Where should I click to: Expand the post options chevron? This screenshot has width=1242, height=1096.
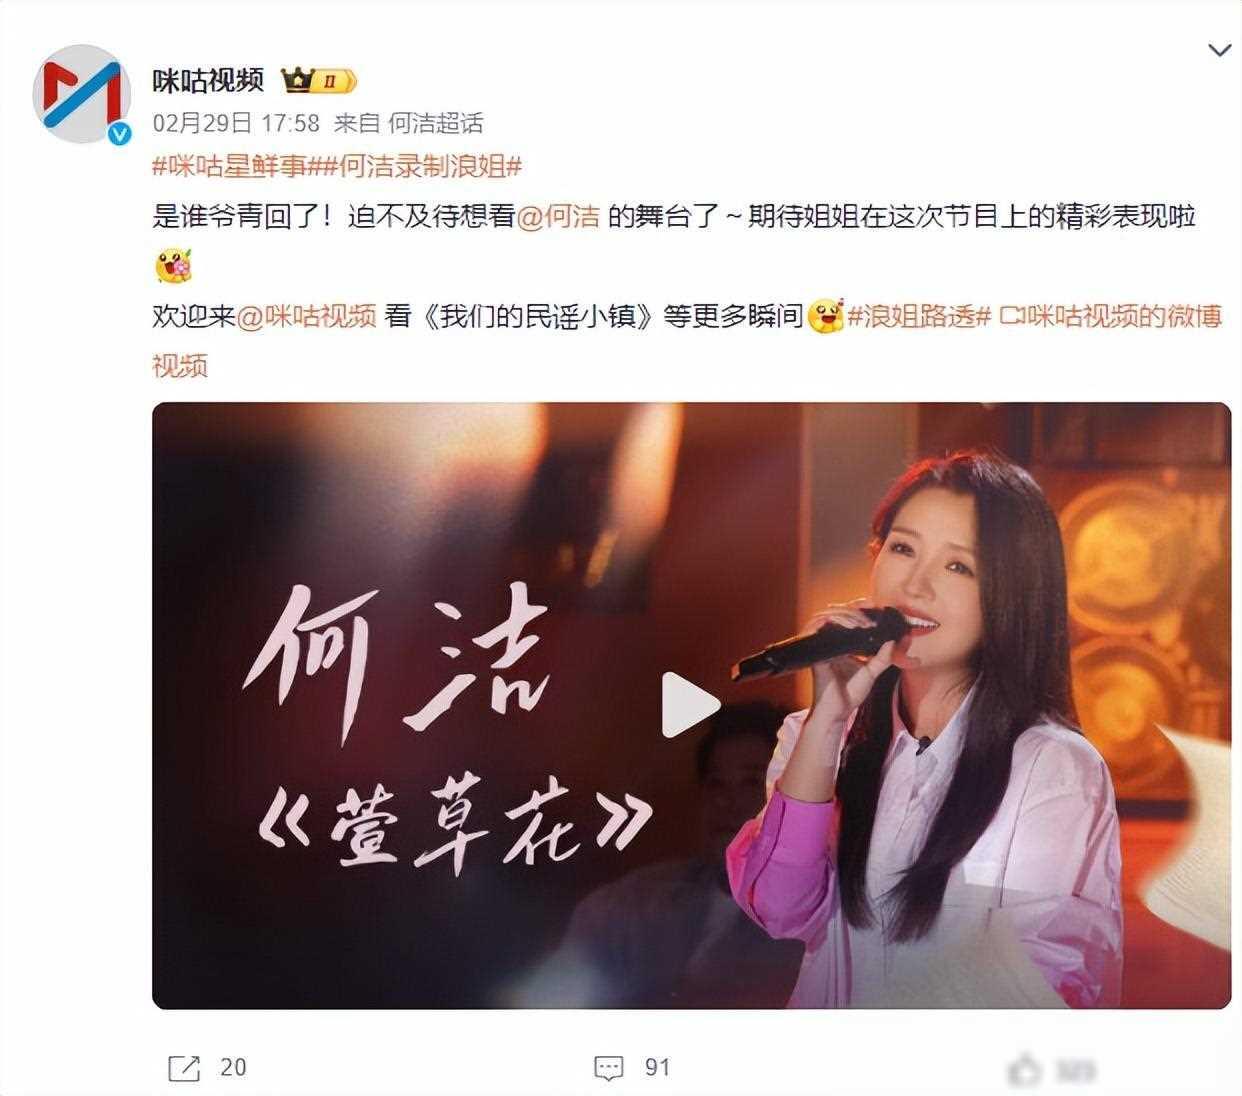1219,50
